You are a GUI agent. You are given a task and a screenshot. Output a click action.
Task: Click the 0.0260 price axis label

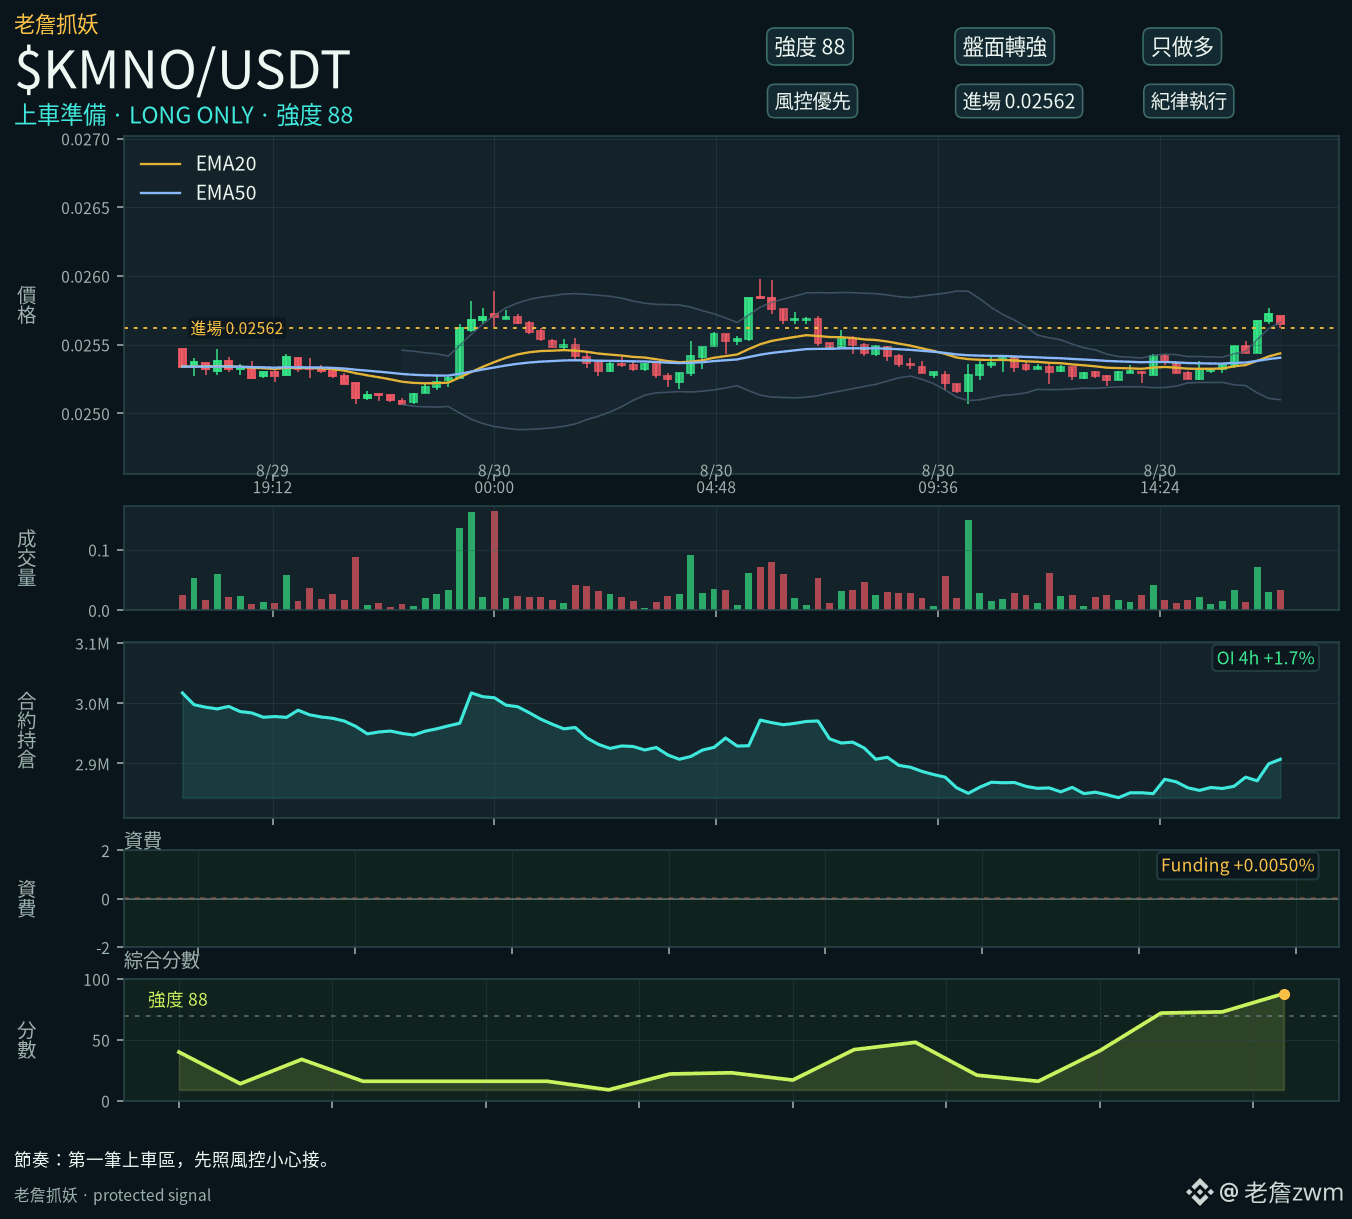(85, 277)
